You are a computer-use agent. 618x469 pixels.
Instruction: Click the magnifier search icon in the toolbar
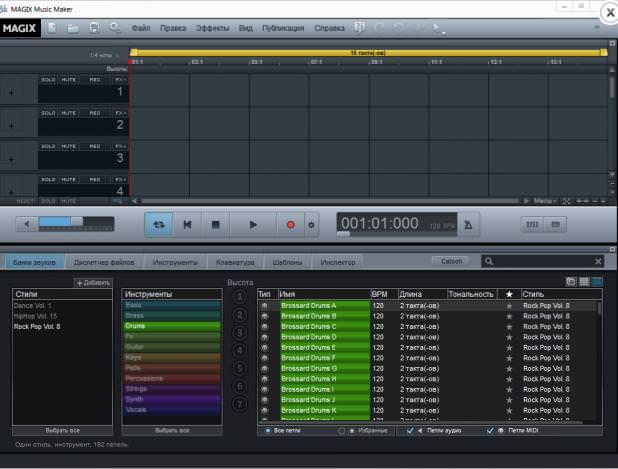(x=115, y=28)
